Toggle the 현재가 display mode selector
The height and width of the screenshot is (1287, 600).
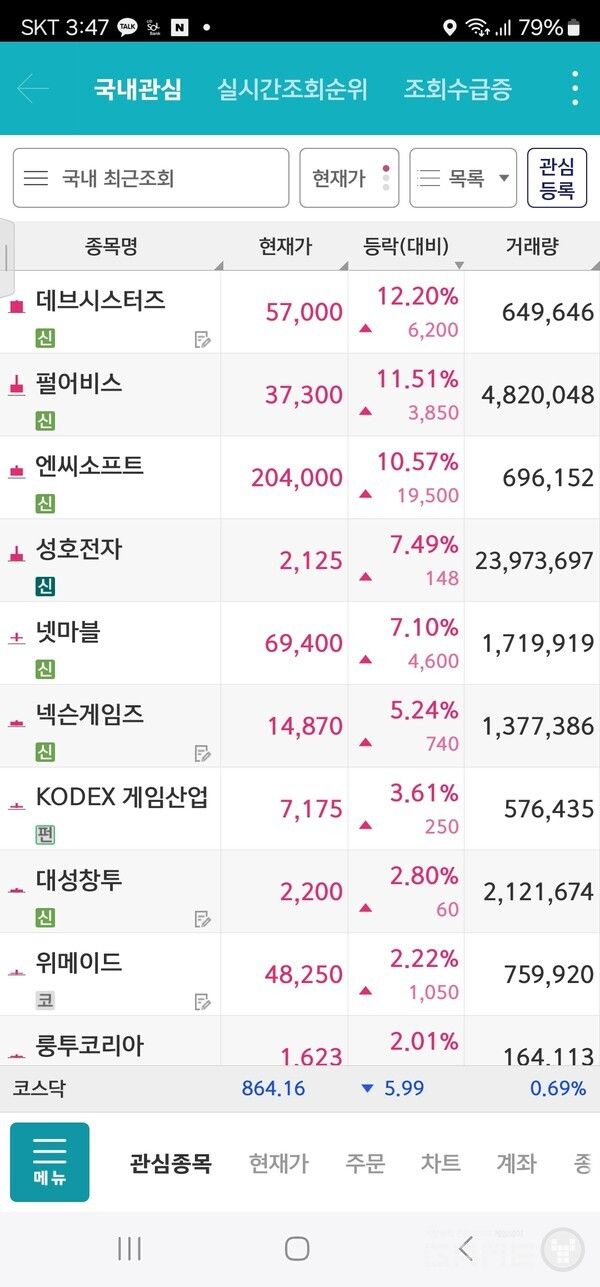[x=348, y=177]
